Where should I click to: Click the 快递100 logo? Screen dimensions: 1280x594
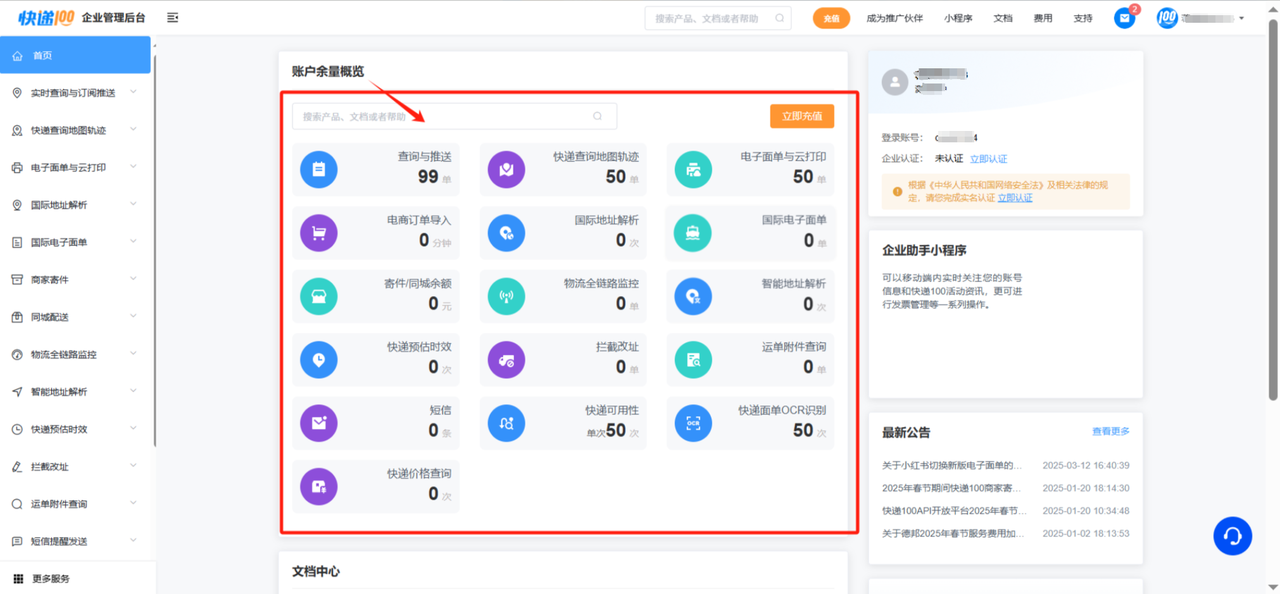[x=46, y=17]
